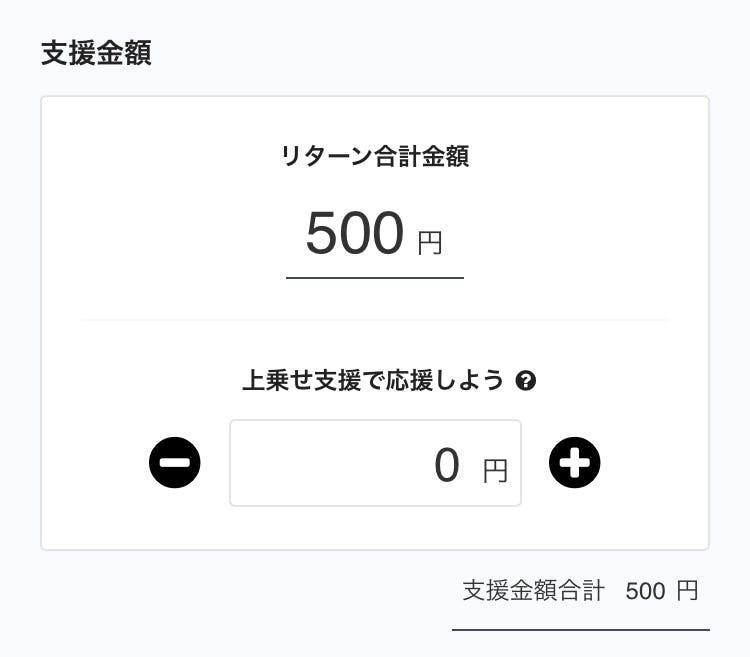Click empty area left of 支援金額合計 row
The width and height of the screenshot is (750, 657).
click(x=250, y=592)
